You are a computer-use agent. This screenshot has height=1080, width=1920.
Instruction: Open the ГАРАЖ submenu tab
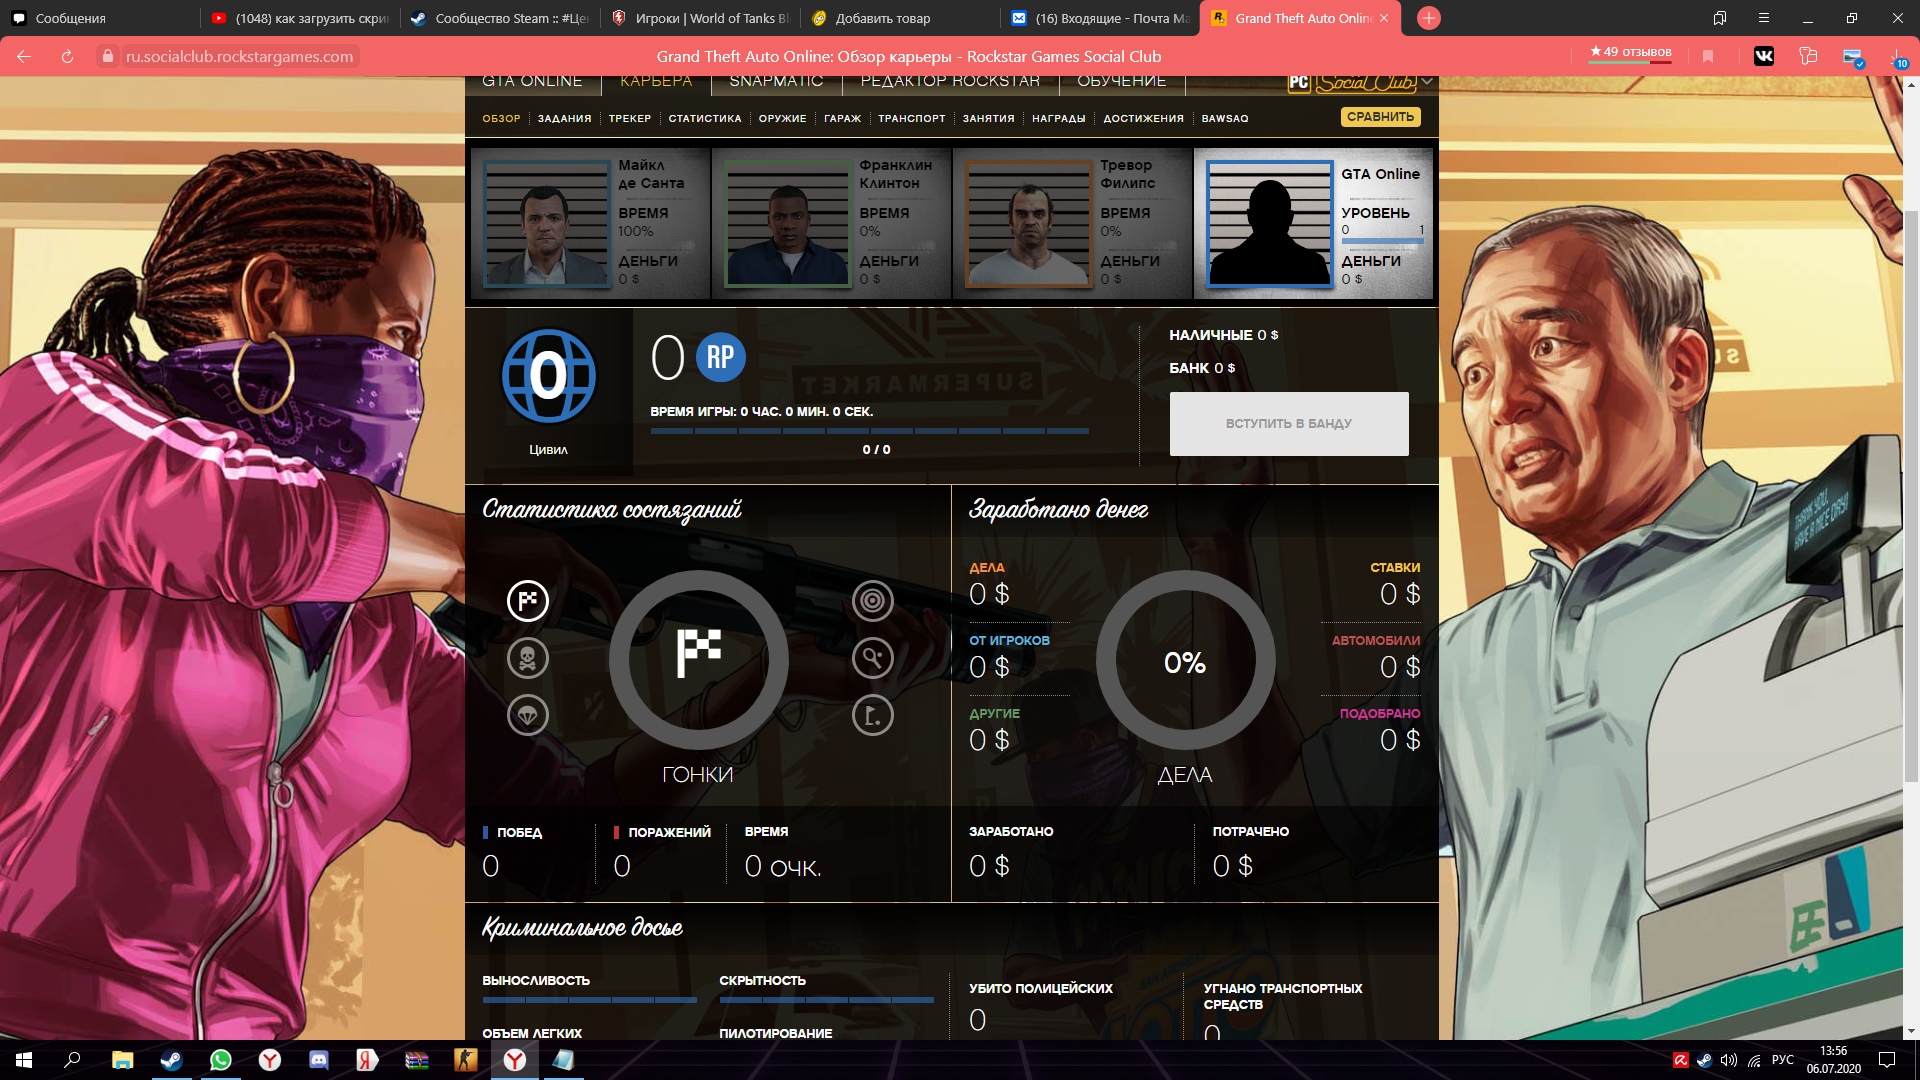coord(842,119)
